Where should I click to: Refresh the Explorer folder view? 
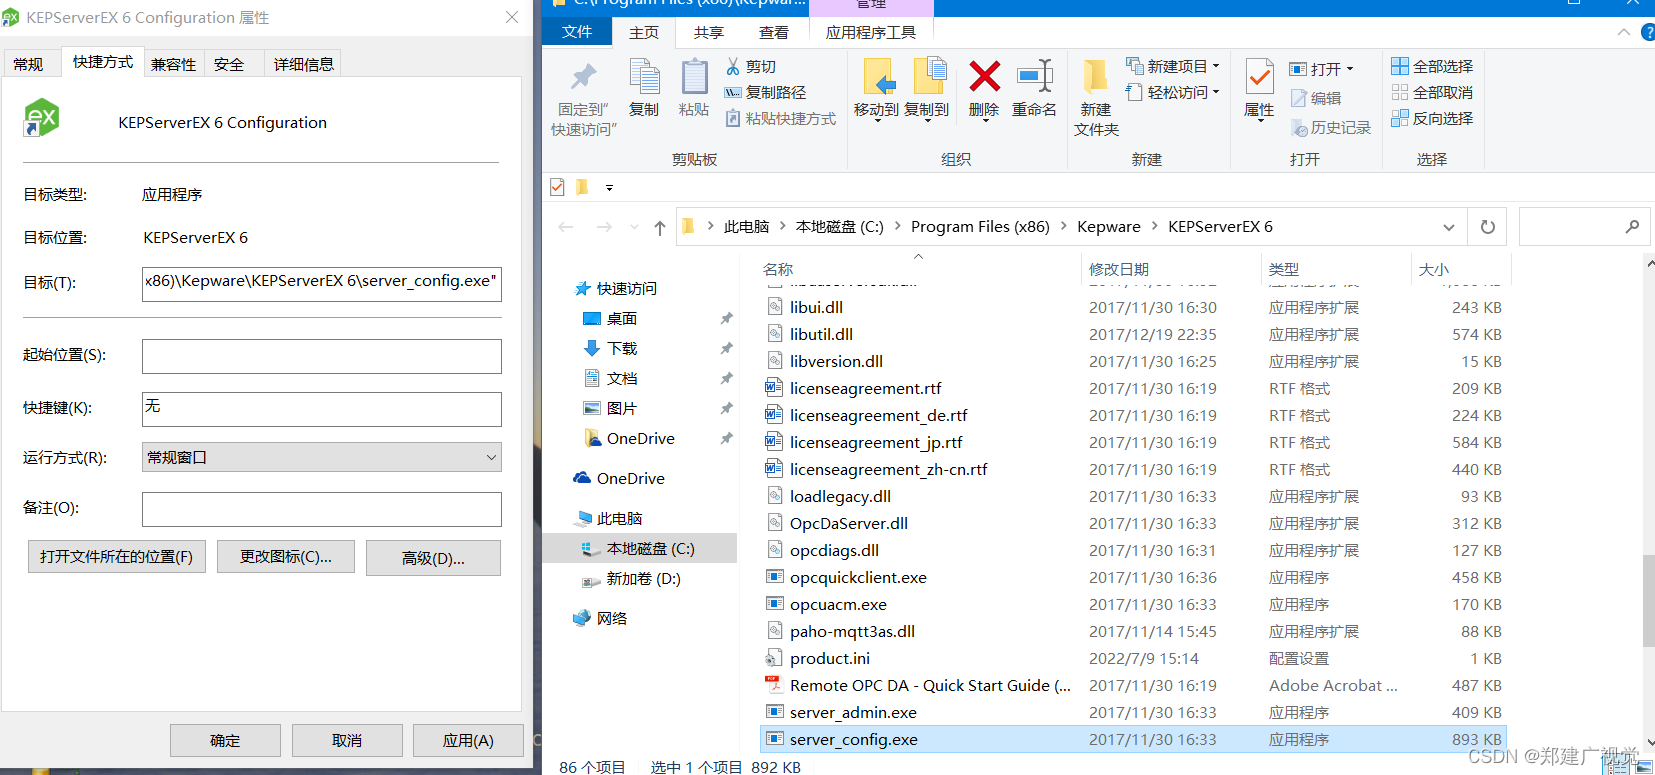(x=1488, y=227)
